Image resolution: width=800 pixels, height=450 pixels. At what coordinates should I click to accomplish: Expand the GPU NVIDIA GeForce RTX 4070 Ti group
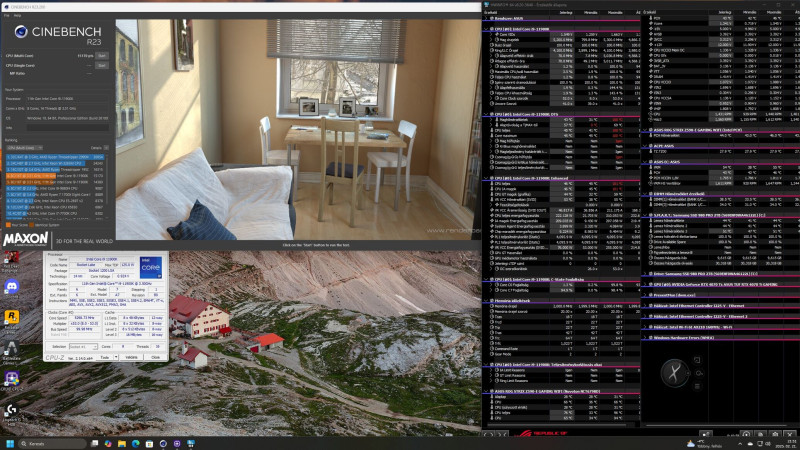pyautogui.click(x=645, y=284)
